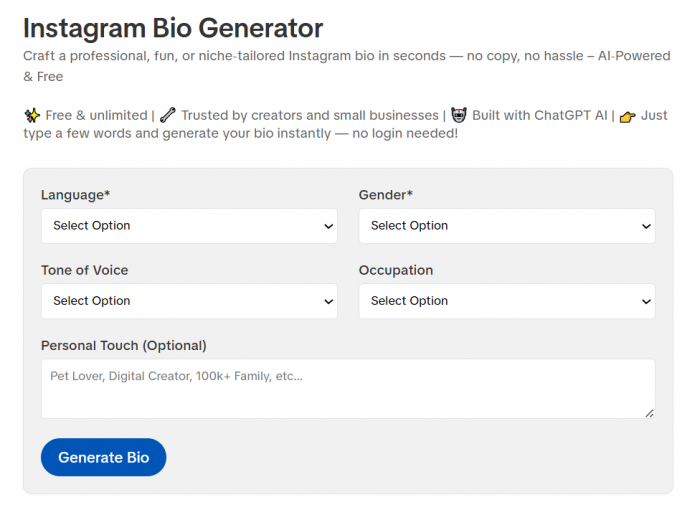The image size is (700, 515).
Task: Focus the Personal Touch text area
Action: pos(348,389)
